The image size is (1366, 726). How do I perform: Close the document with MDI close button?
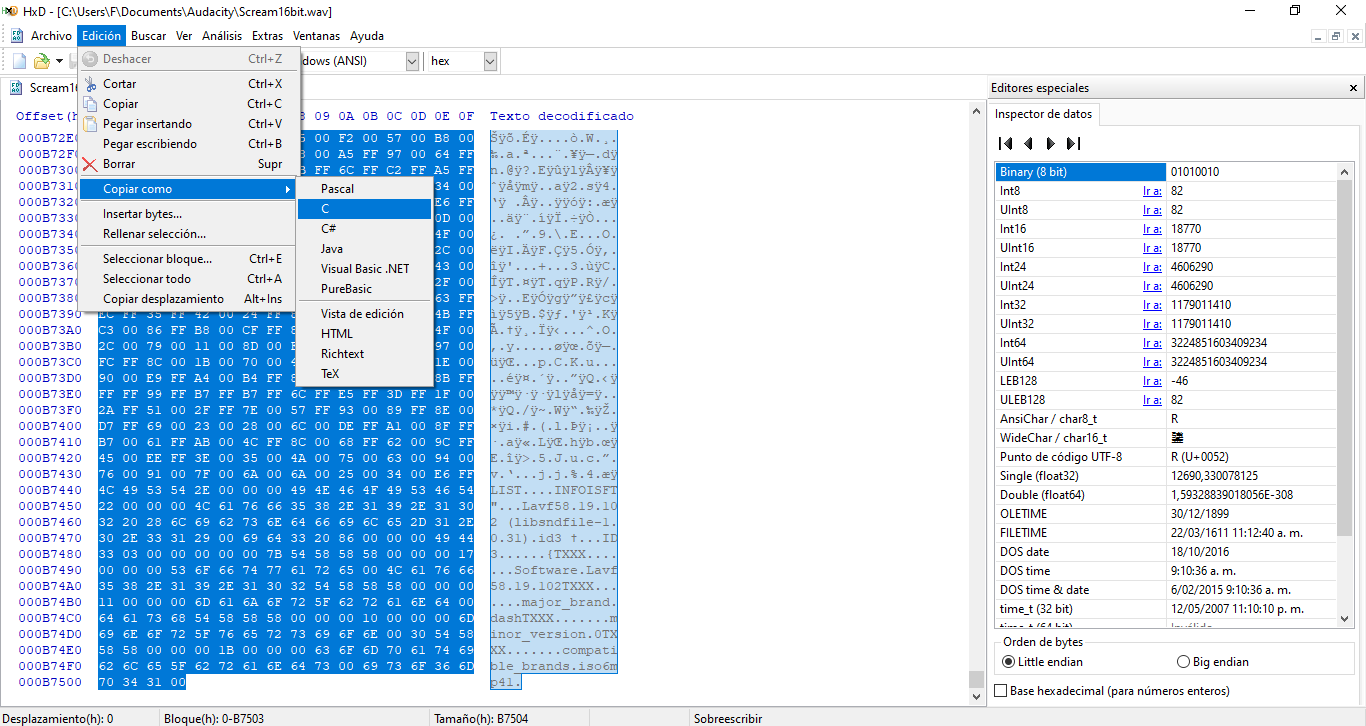click(1353, 36)
